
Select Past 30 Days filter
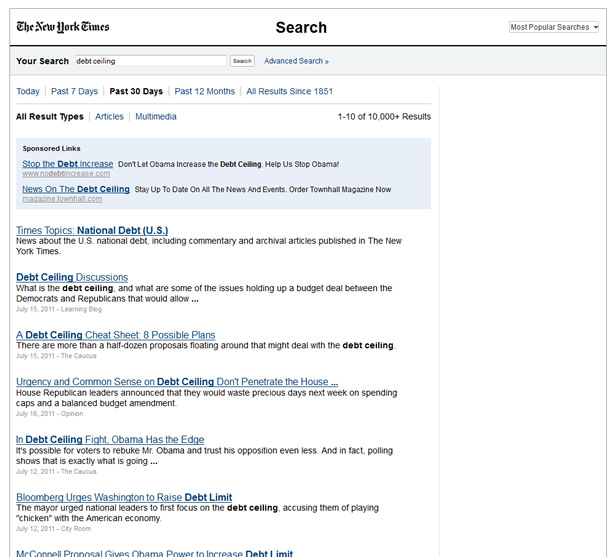[x=136, y=91]
